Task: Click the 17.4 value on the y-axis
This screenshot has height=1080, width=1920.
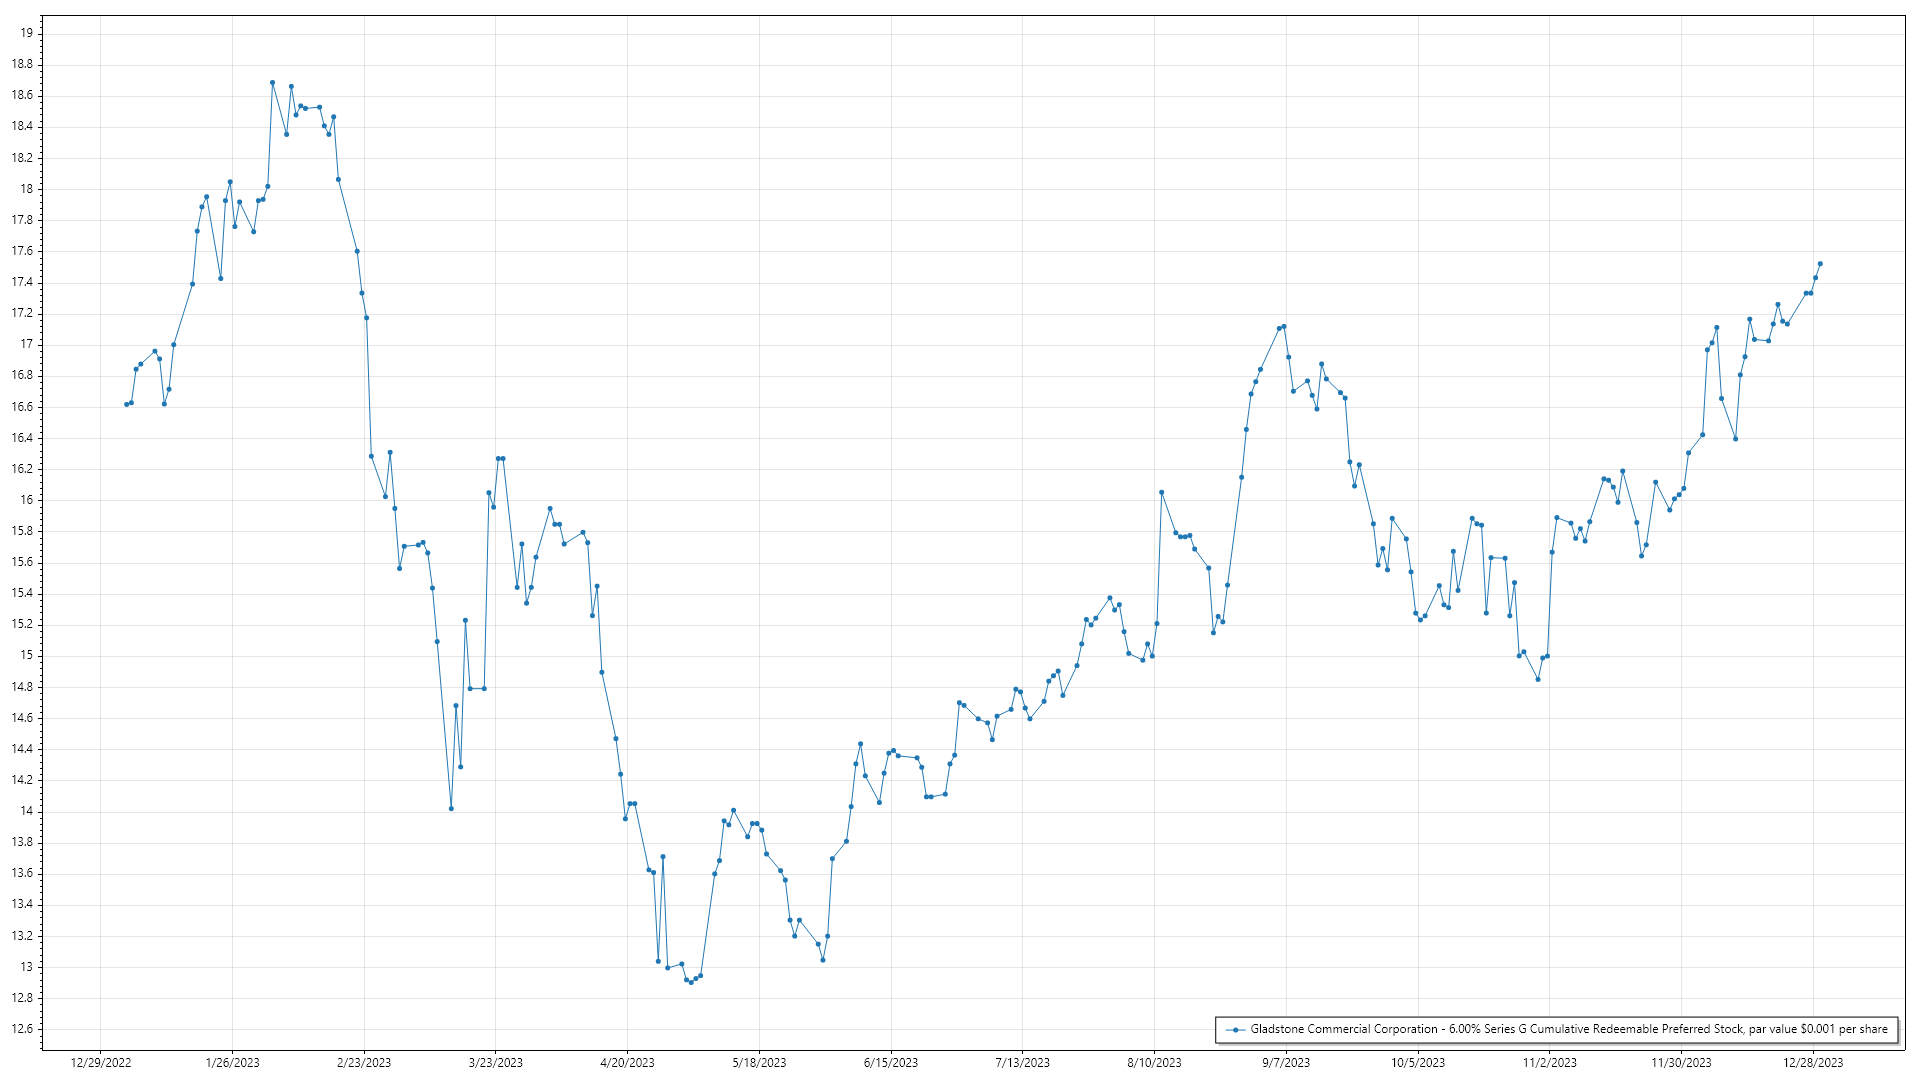Action: pos(22,282)
